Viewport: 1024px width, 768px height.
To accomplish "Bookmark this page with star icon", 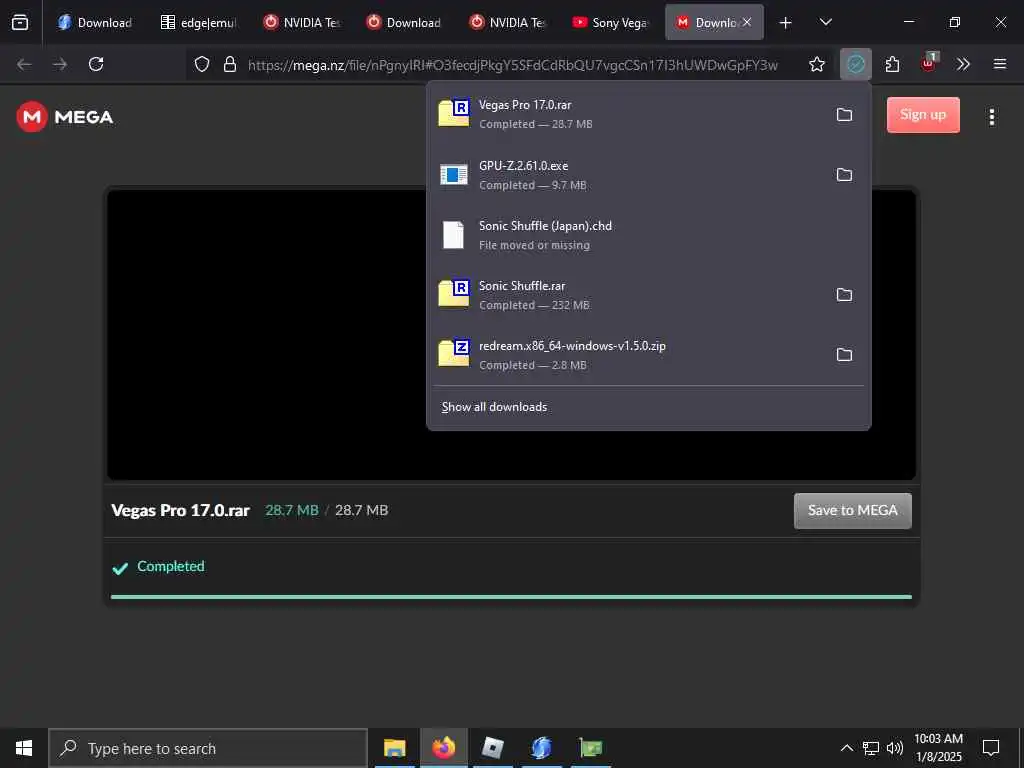I will (816, 64).
